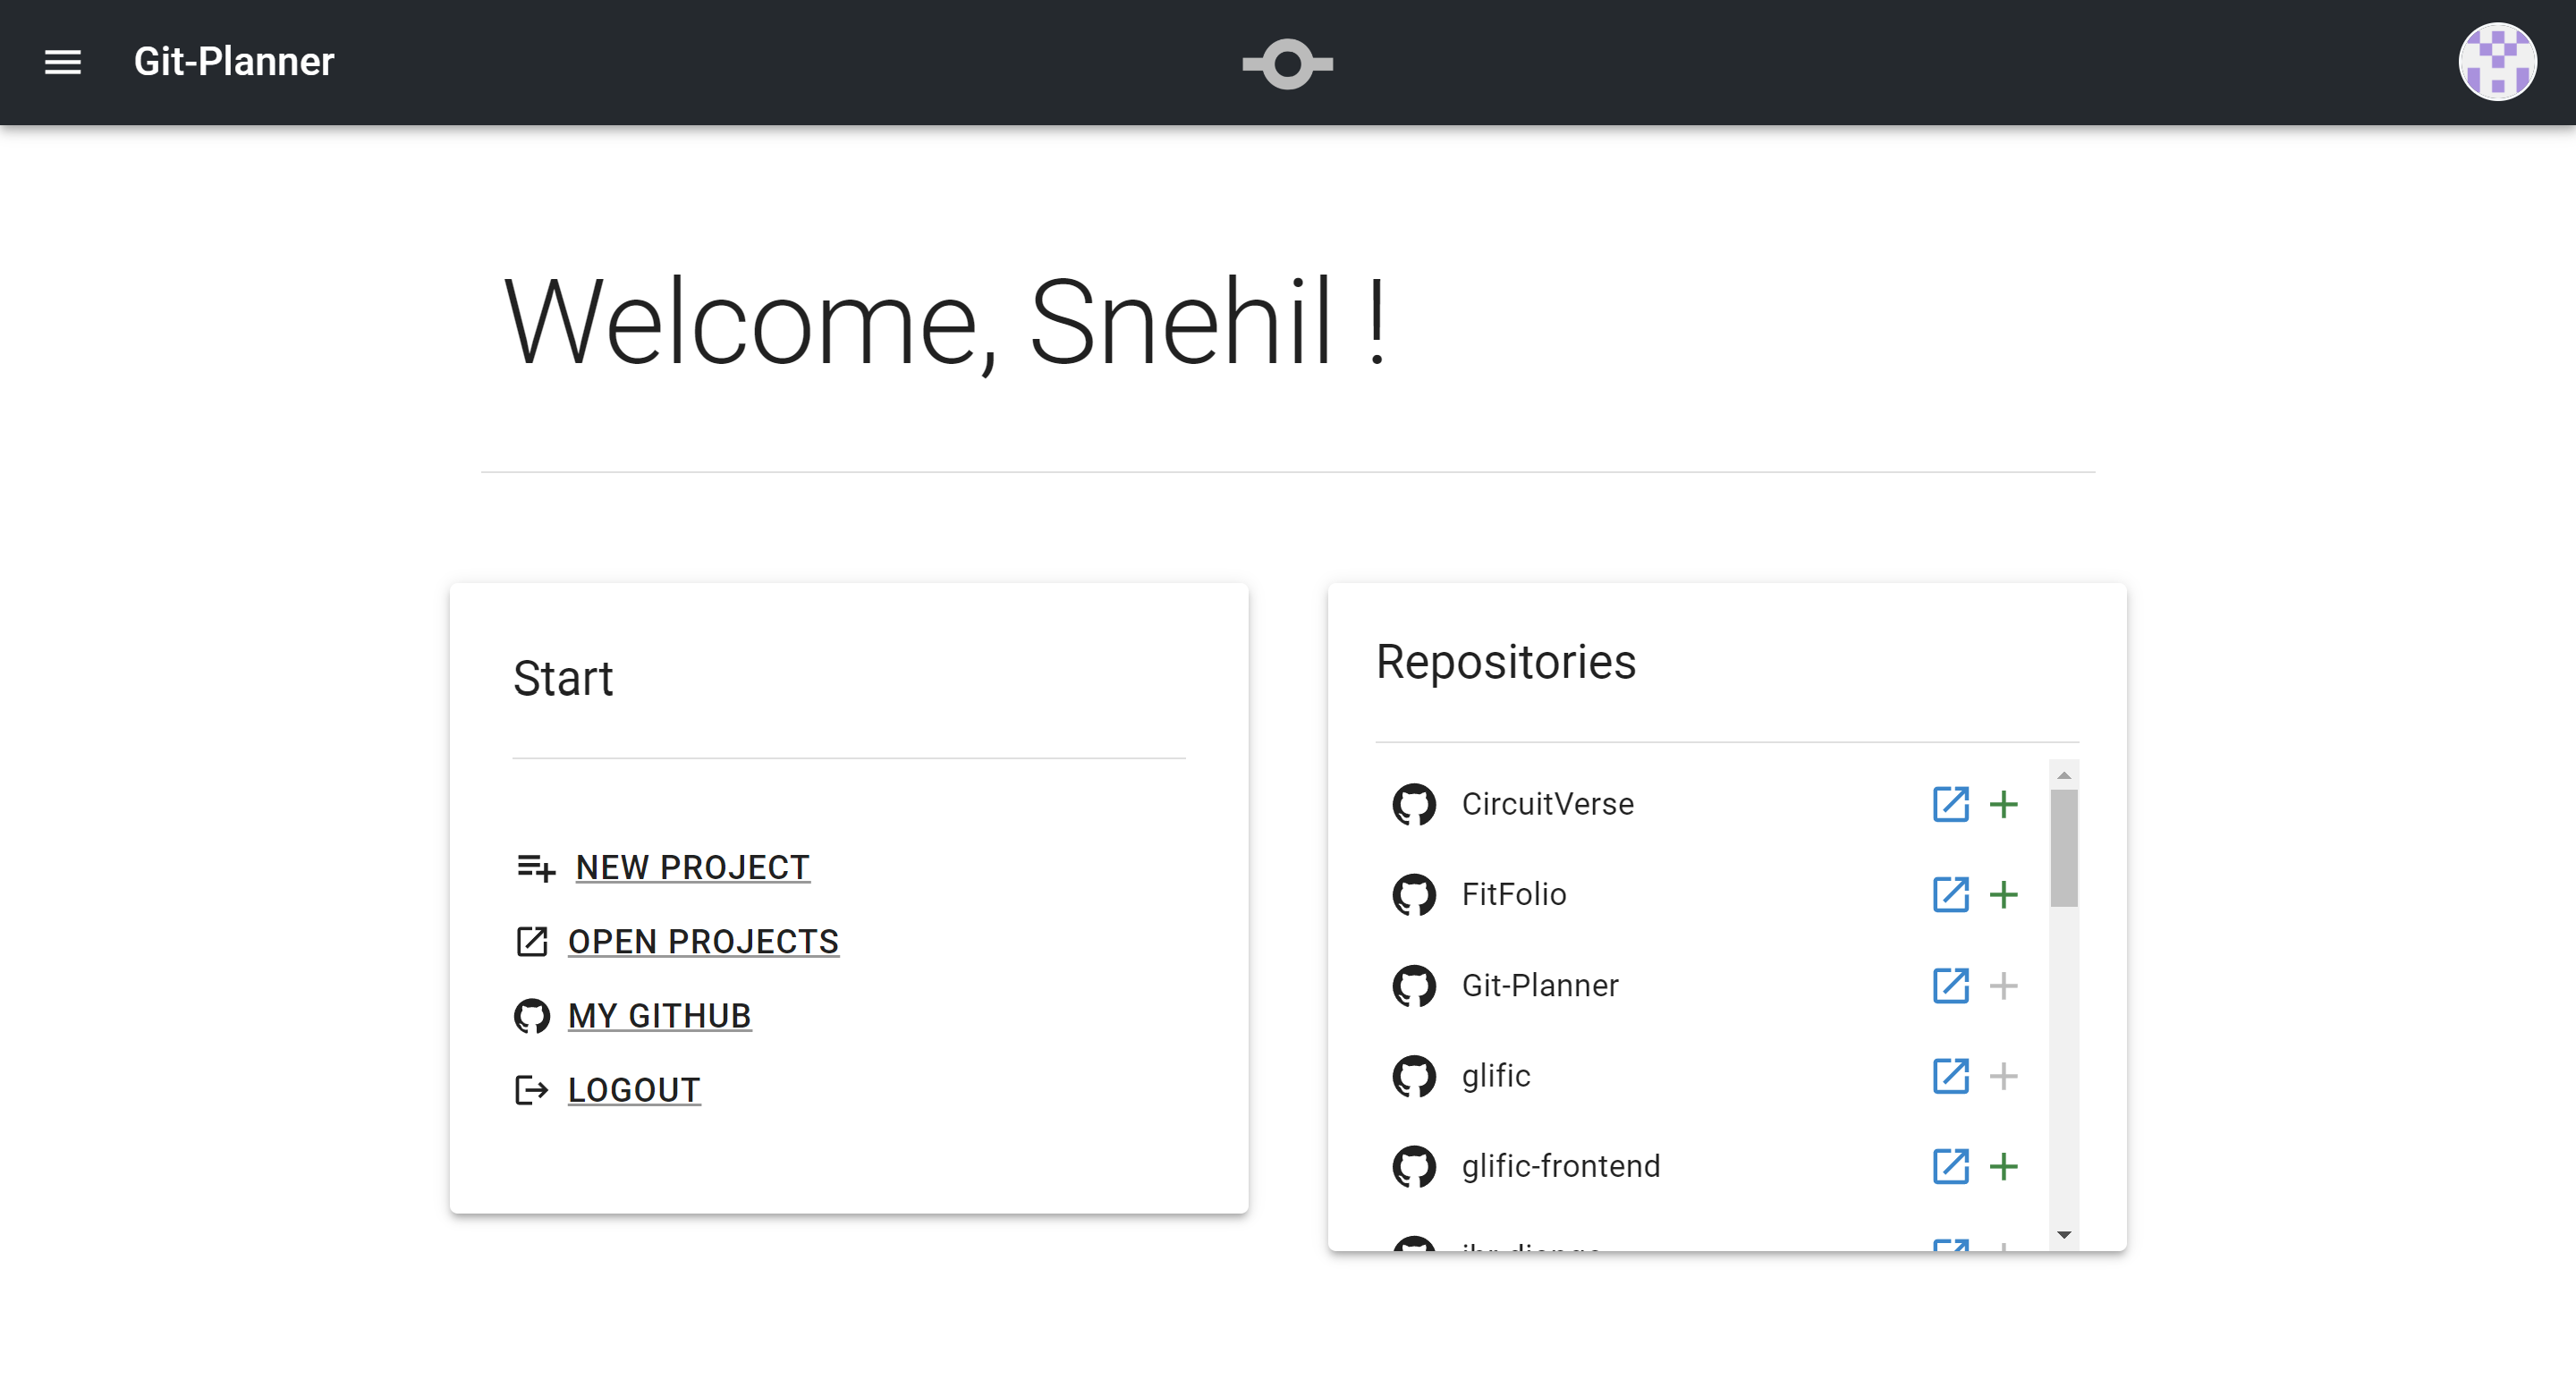Open the OPEN PROJECTS link

point(702,941)
